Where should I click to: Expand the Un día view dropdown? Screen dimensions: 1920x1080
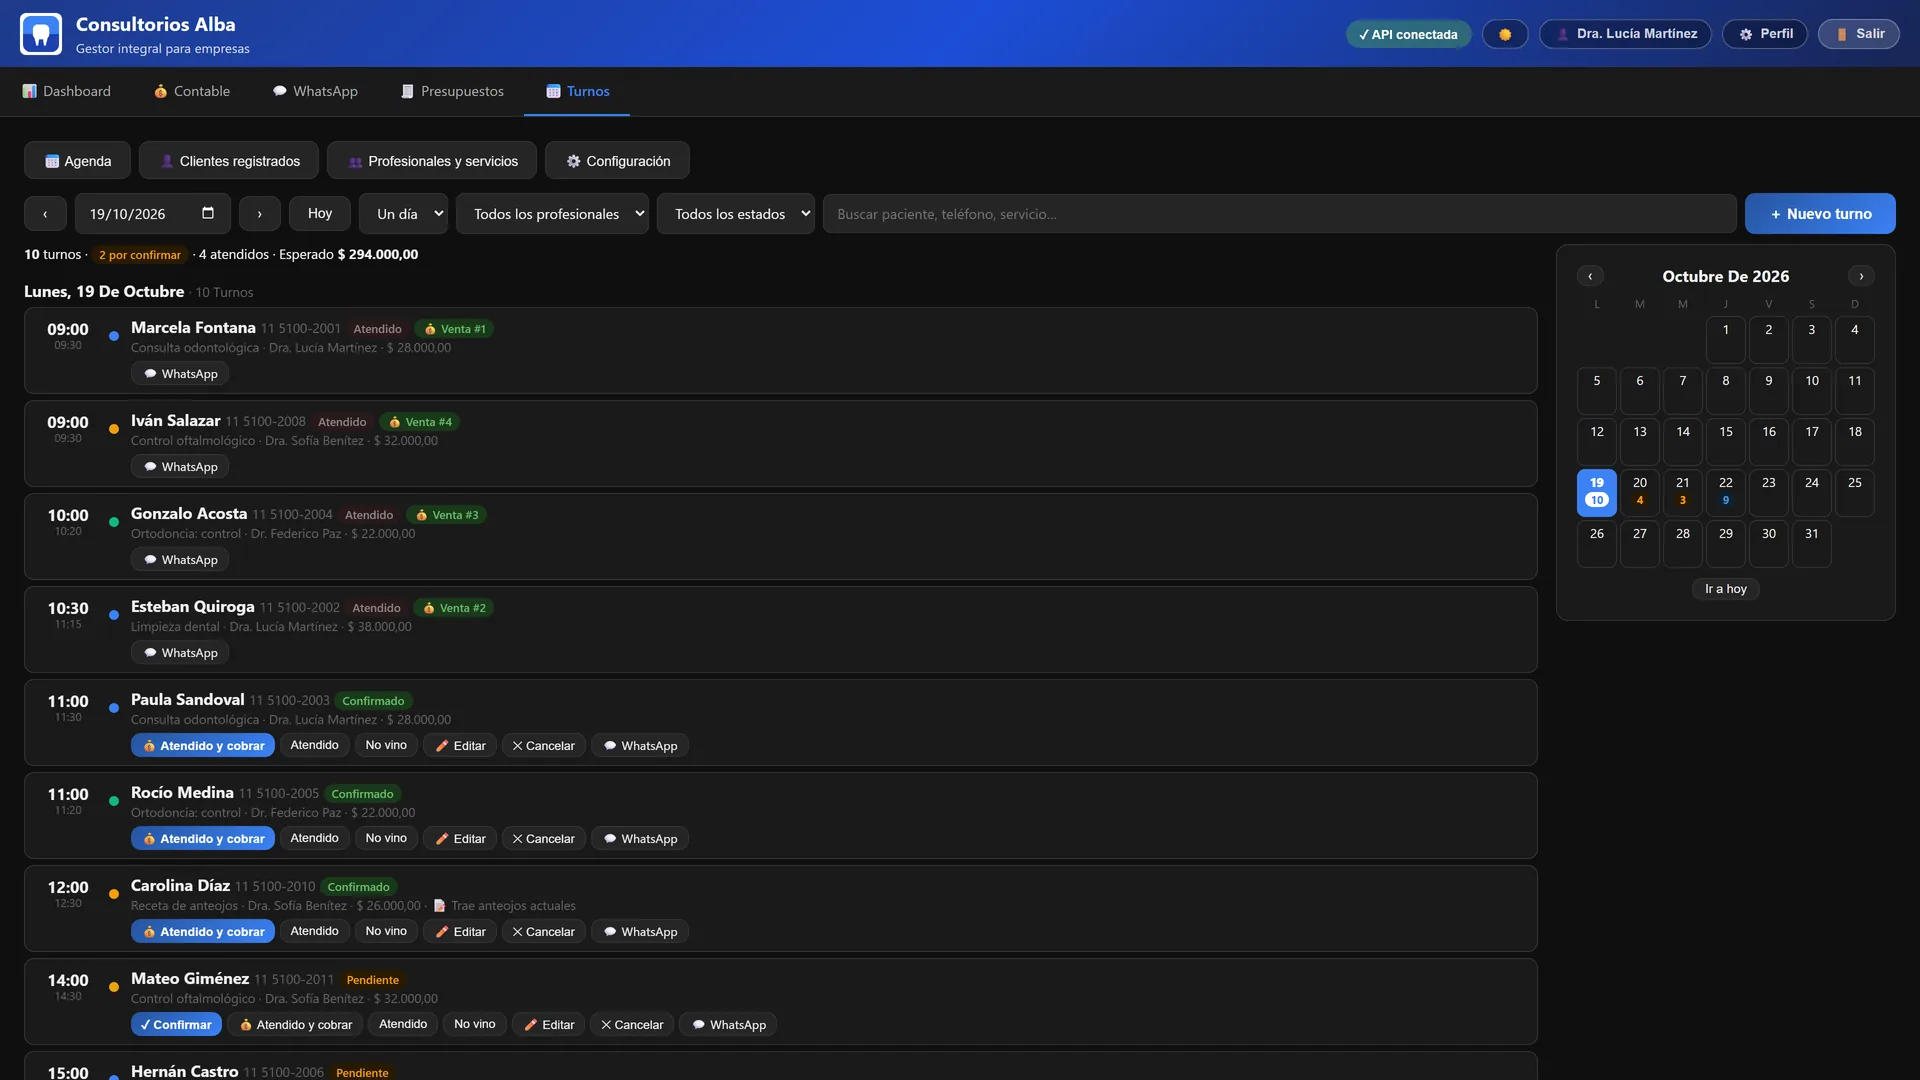(x=404, y=214)
